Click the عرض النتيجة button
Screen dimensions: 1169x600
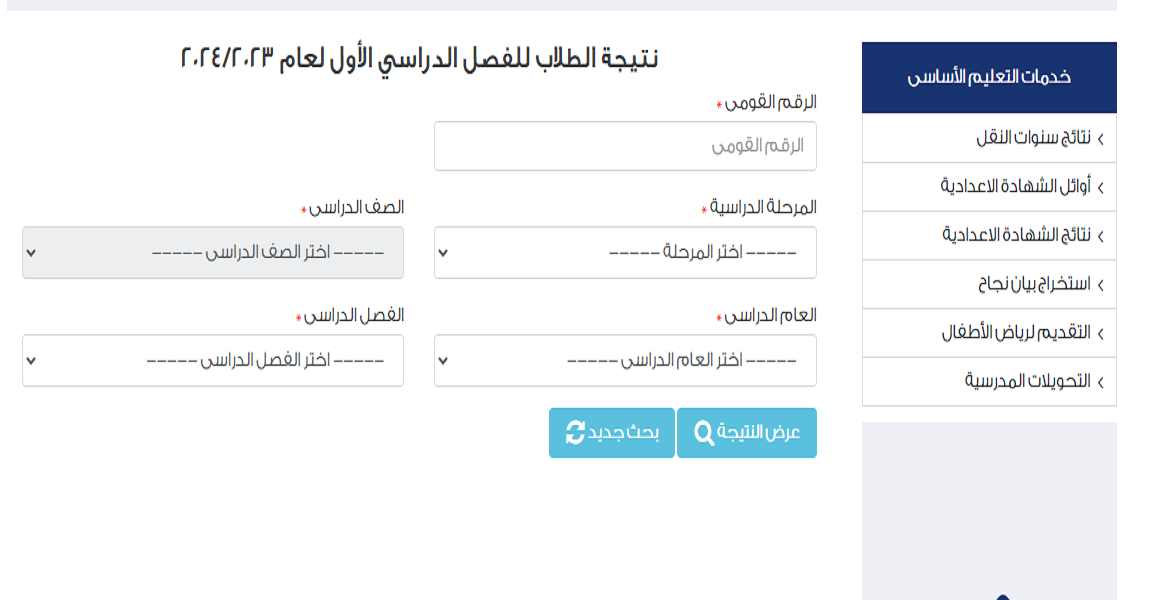coord(747,432)
